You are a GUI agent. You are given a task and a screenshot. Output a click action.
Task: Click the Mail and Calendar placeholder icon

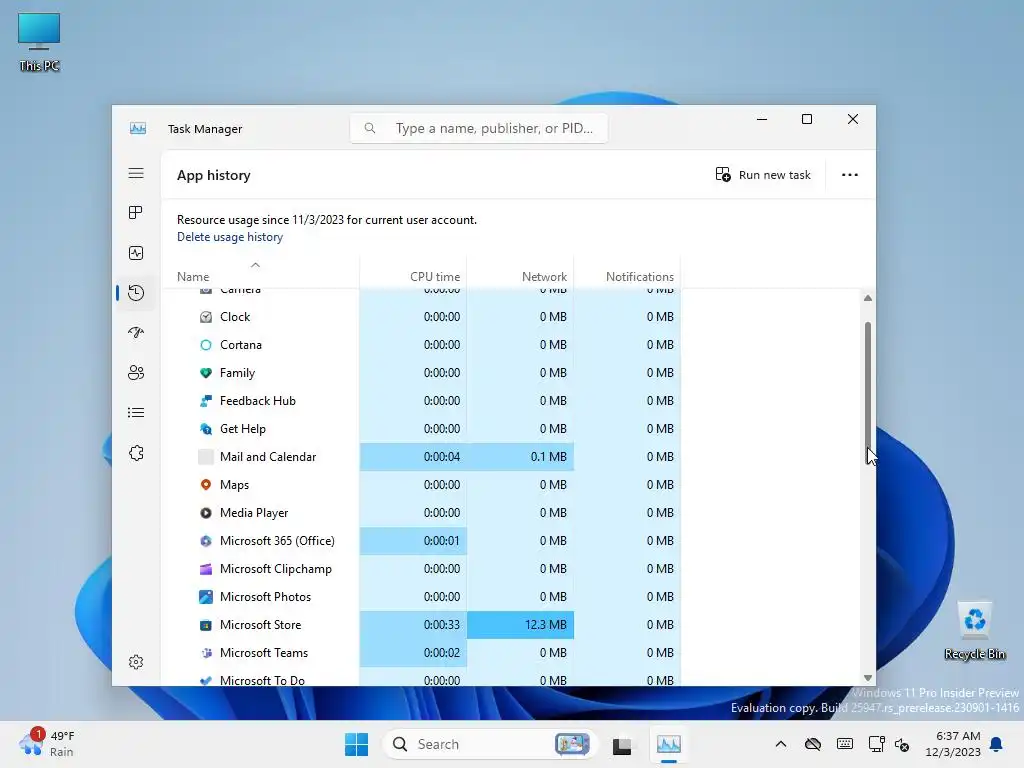pos(206,456)
